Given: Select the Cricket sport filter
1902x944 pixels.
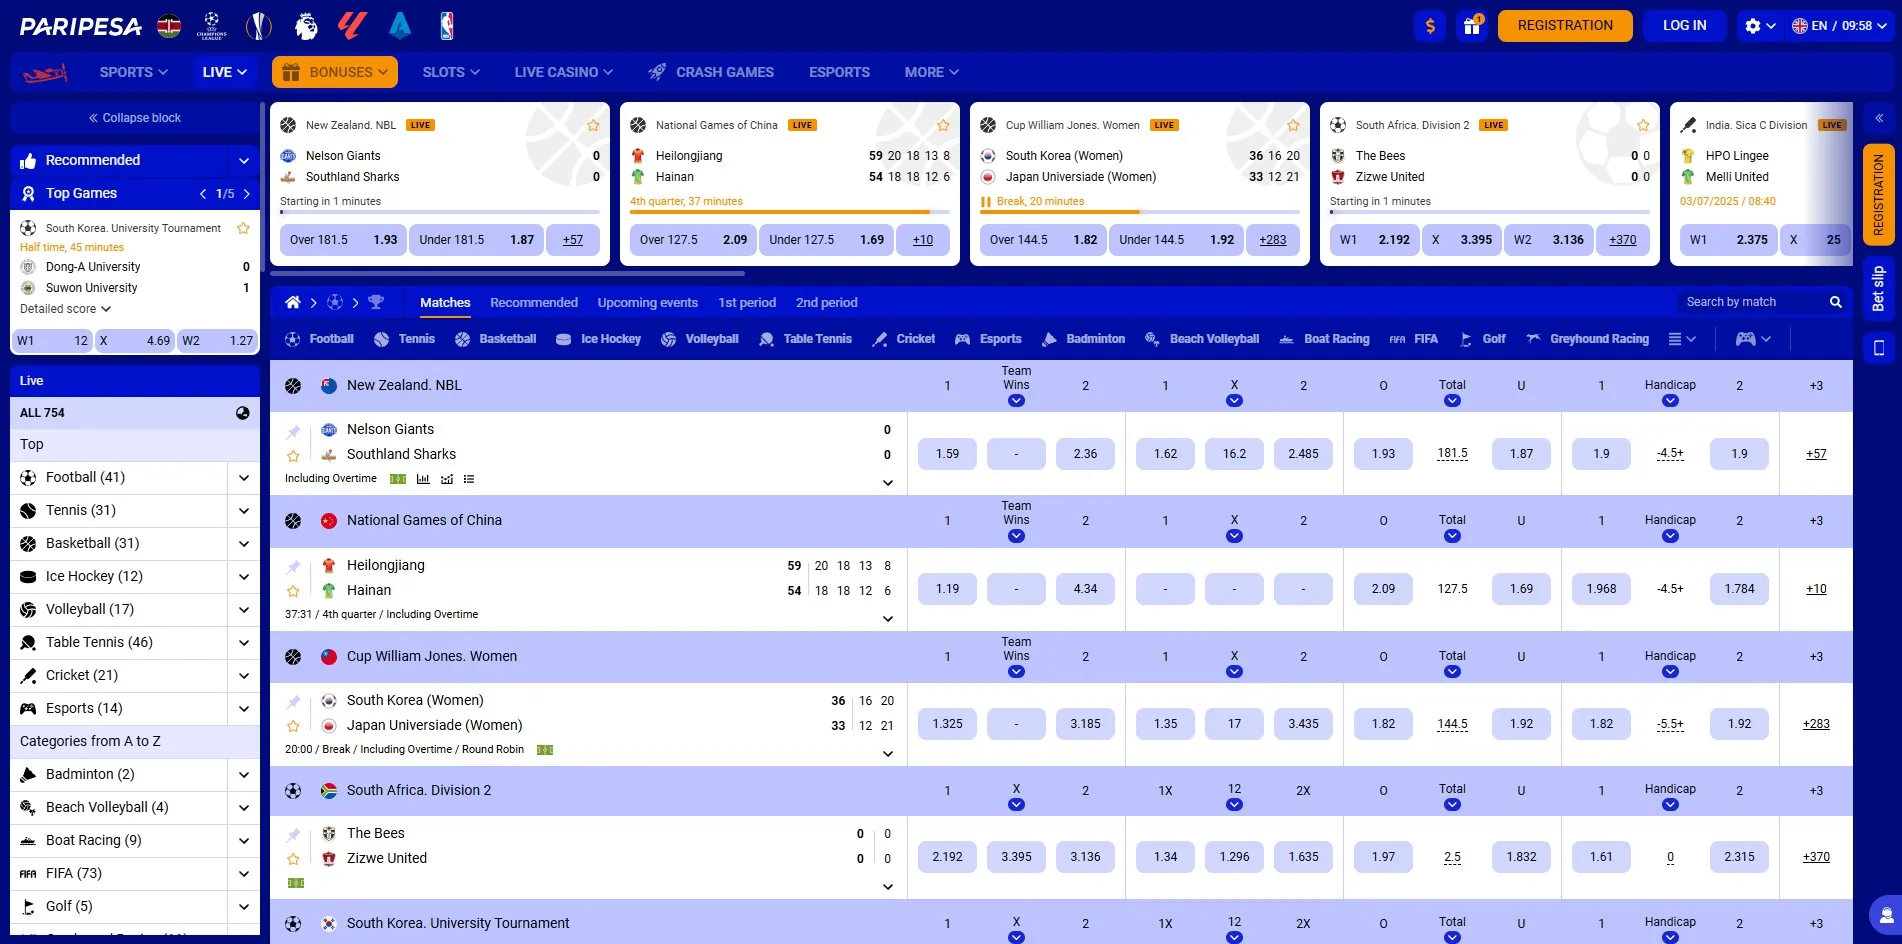Looking at the screenshot, I should (x=904, y=339).
